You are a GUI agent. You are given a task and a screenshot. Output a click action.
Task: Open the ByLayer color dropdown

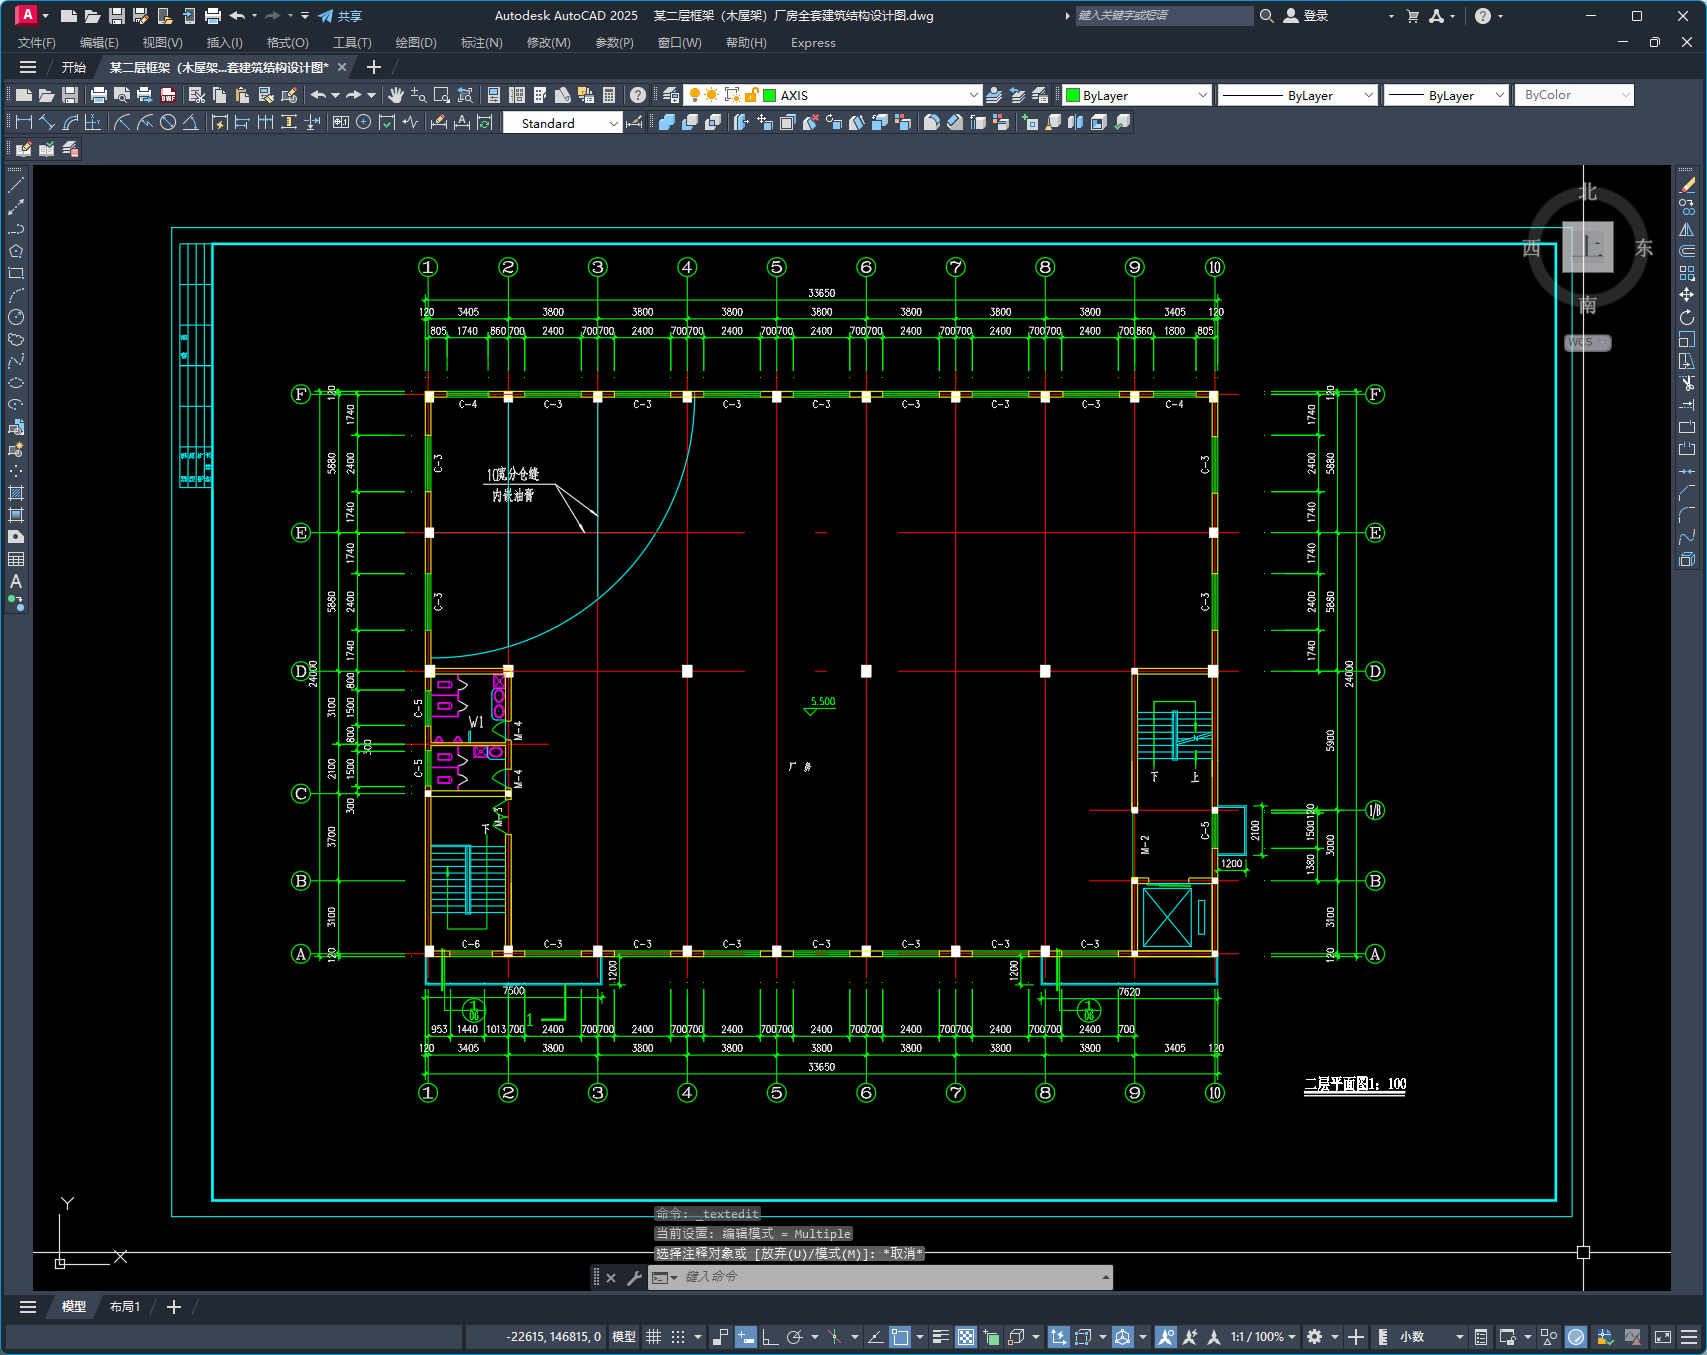click(x=1202, y=95)
